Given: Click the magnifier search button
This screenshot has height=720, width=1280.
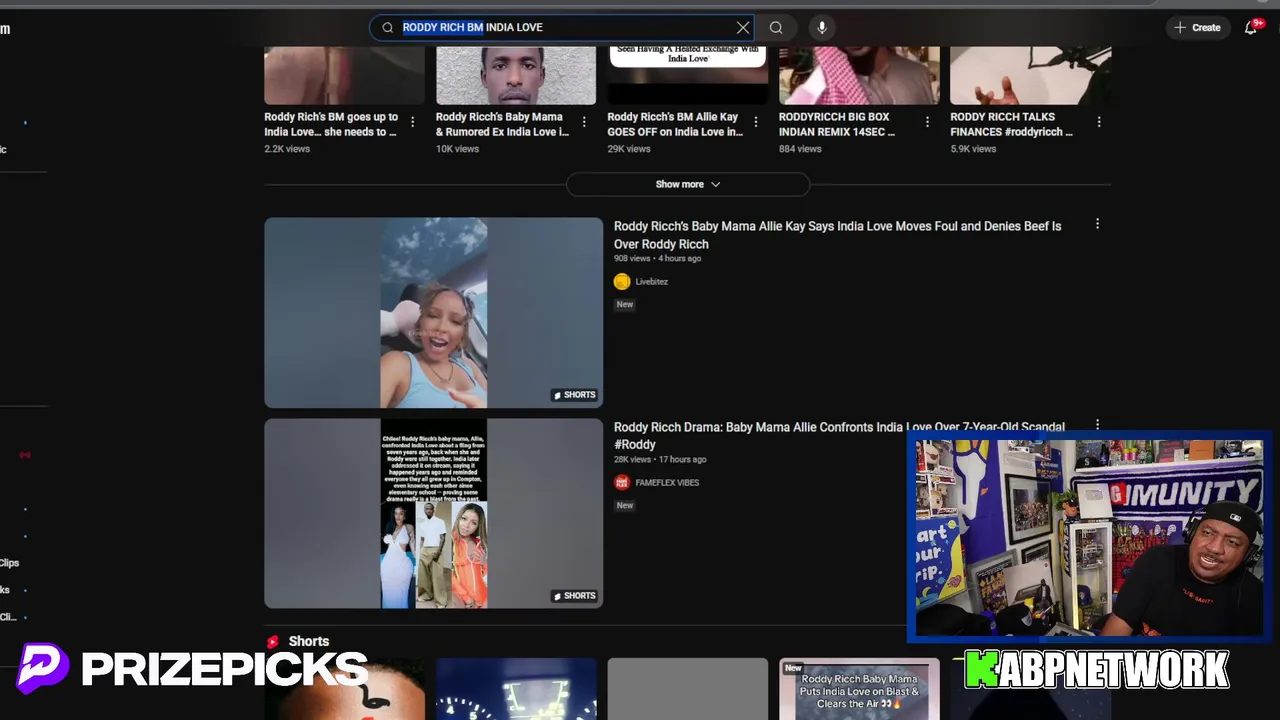Looking at the screenshot, I should 776,28.
